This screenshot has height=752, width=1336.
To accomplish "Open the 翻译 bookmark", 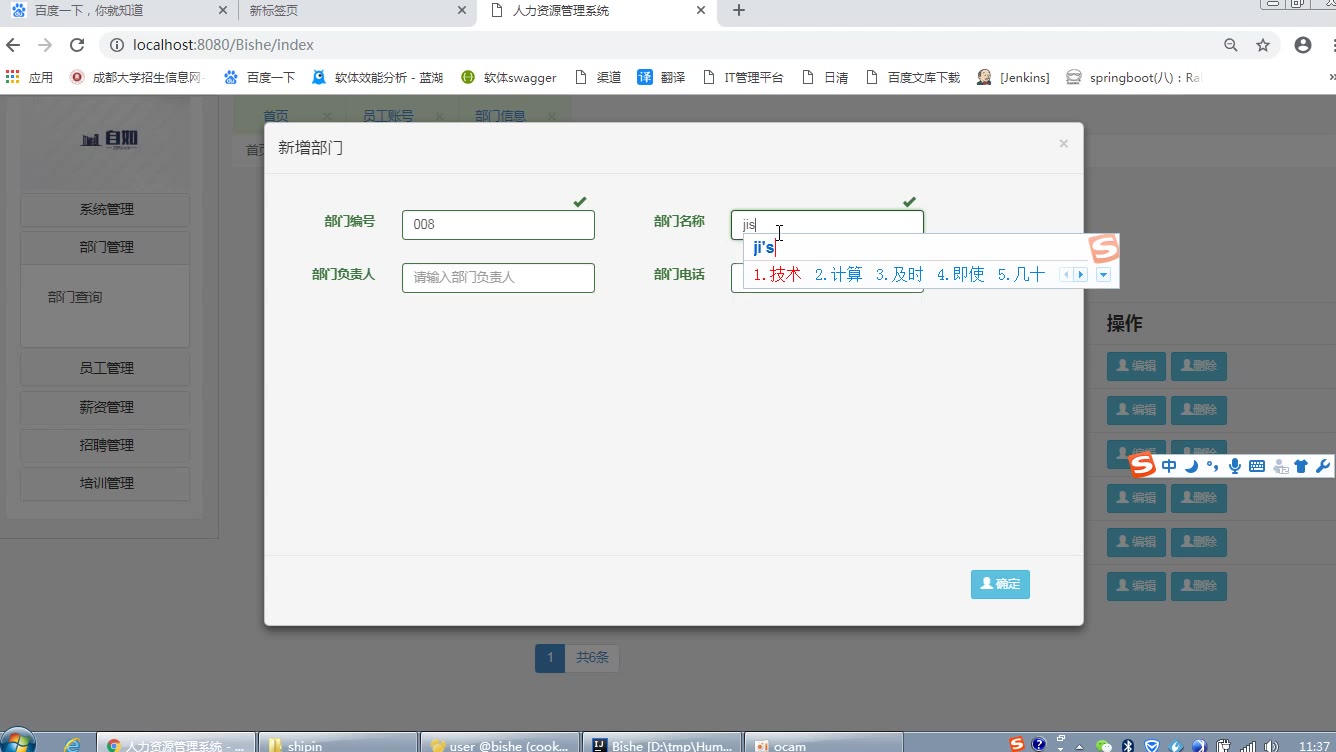I will (x=662, y=77).
